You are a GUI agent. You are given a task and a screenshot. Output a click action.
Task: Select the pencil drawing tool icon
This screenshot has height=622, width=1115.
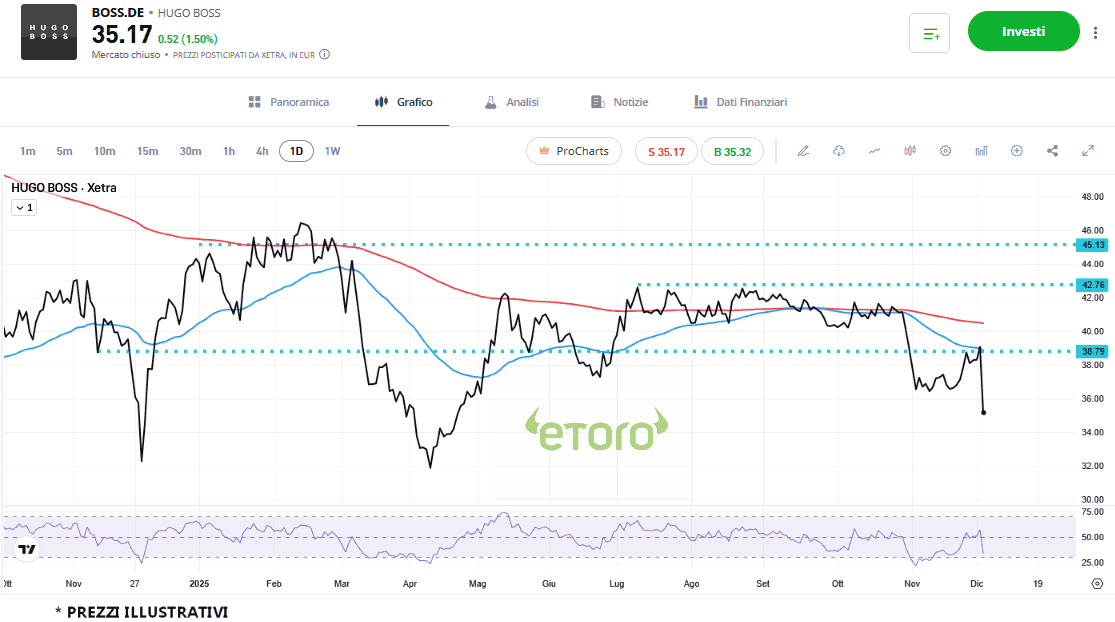point(802,151)
